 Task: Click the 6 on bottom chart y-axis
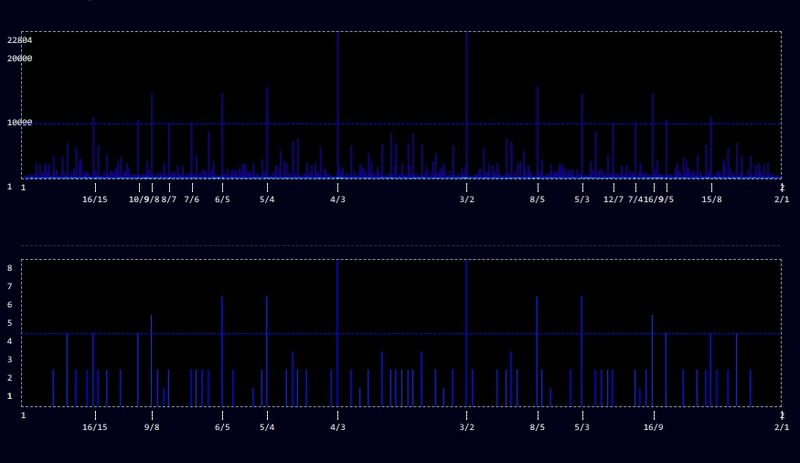10,305
